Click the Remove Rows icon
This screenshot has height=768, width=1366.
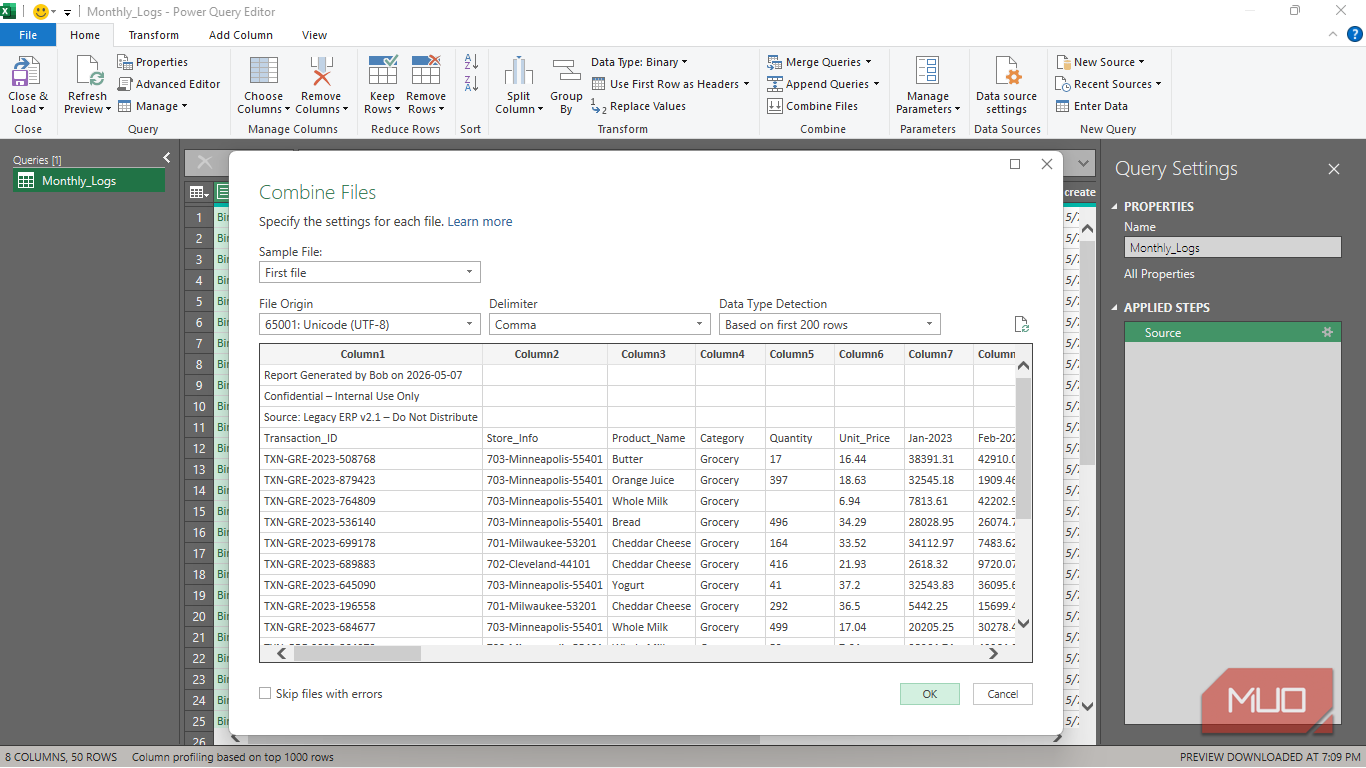tap(426, 72)
